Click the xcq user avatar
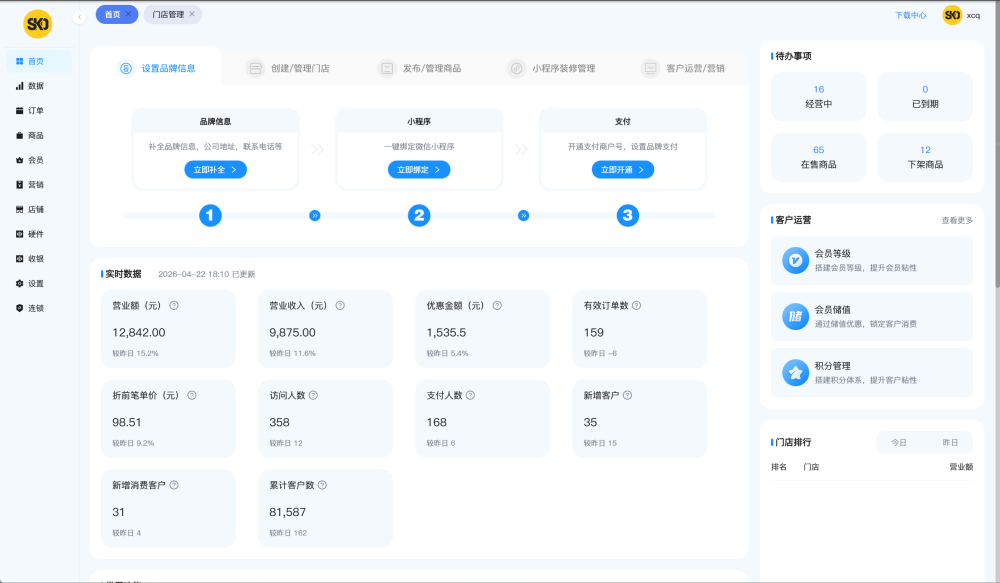The image size is (1000, 583). click(952, 15)
